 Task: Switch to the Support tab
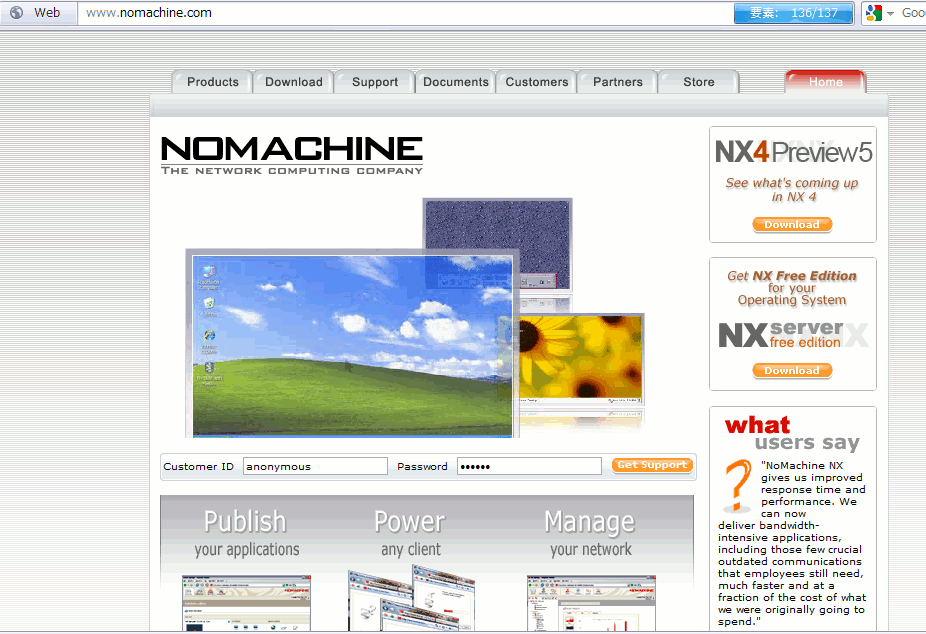pos(375,82)
